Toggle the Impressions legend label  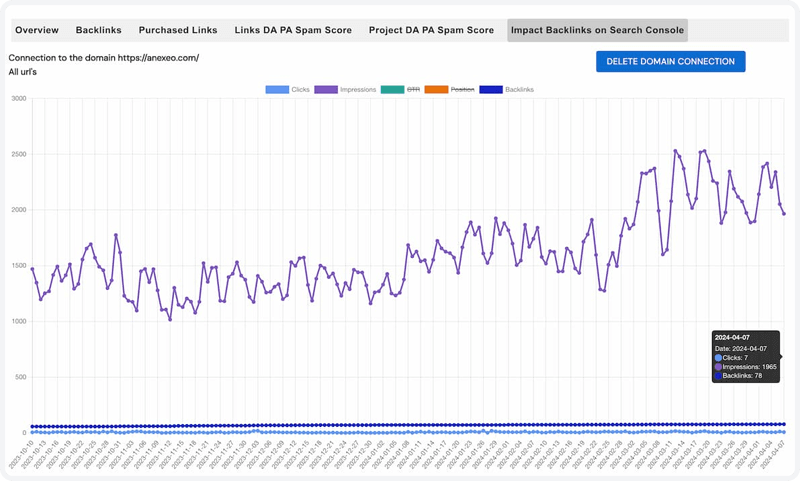pyautogui.click(x=358, y=89)
